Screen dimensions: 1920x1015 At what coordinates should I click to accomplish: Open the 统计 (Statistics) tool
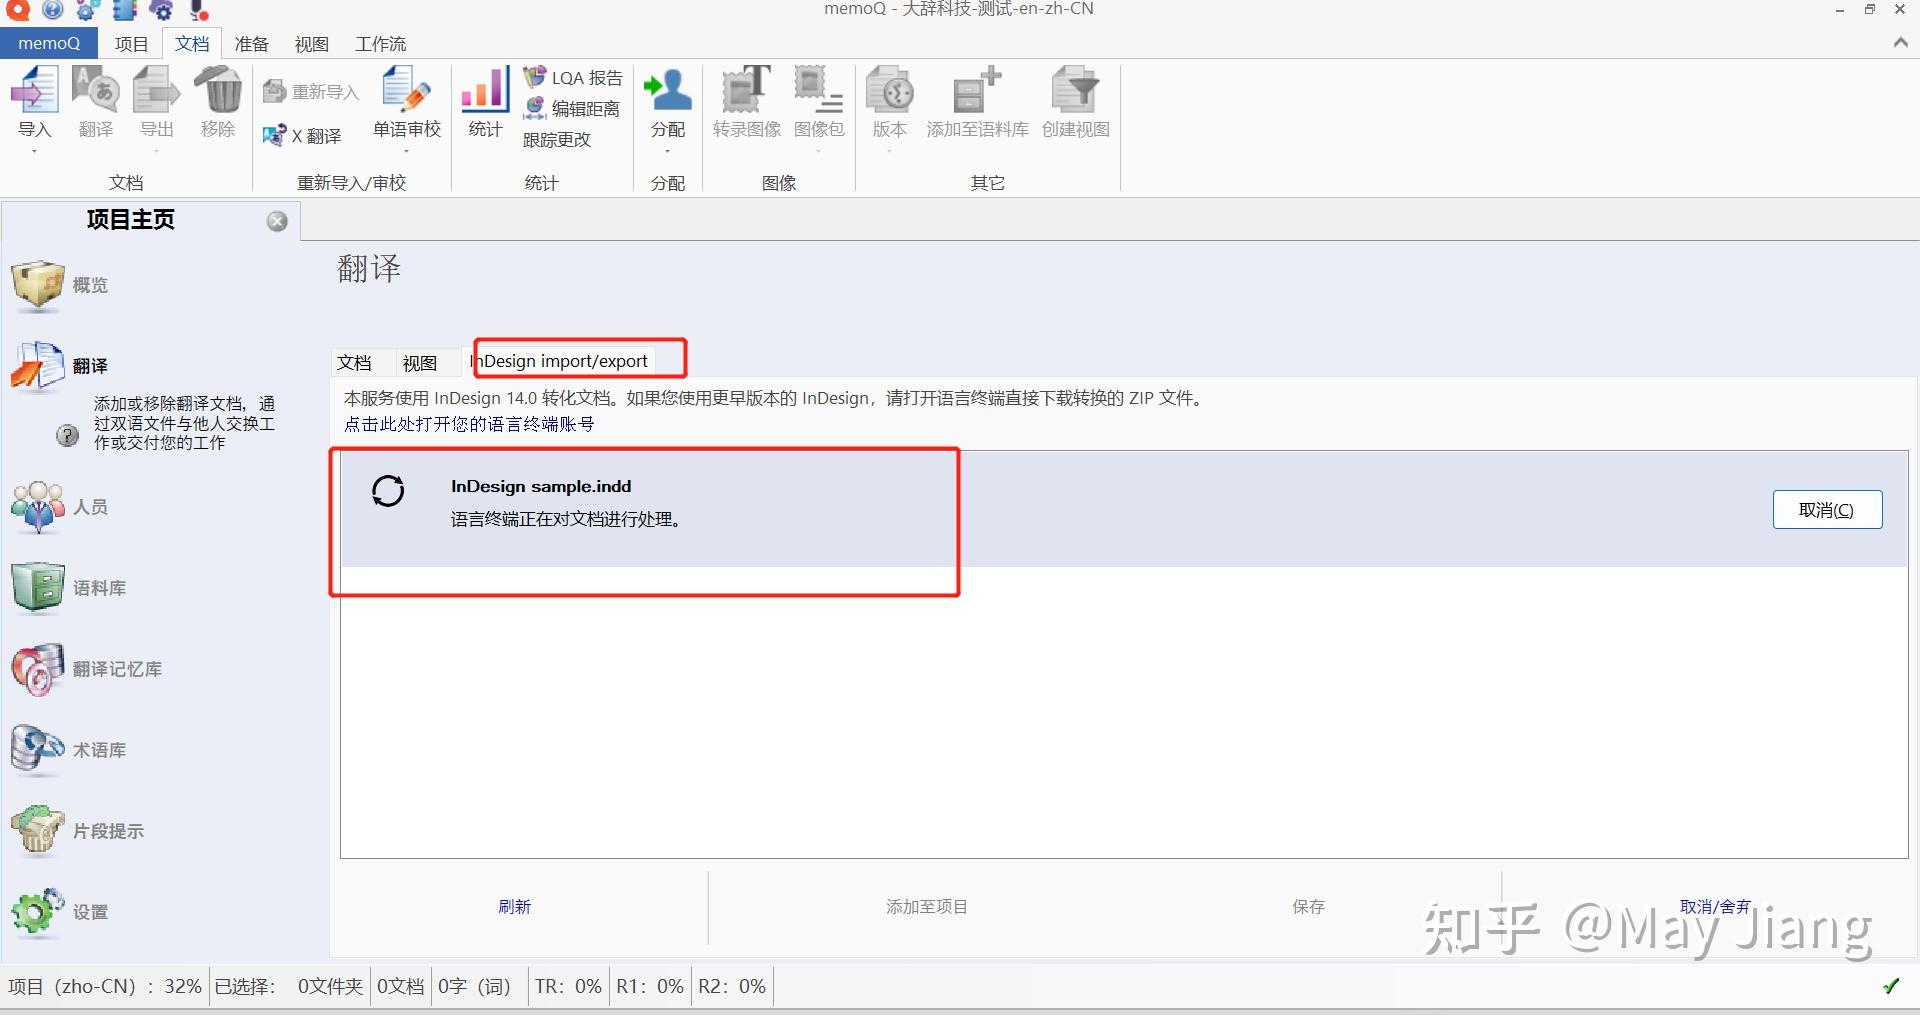click(483, 100)
